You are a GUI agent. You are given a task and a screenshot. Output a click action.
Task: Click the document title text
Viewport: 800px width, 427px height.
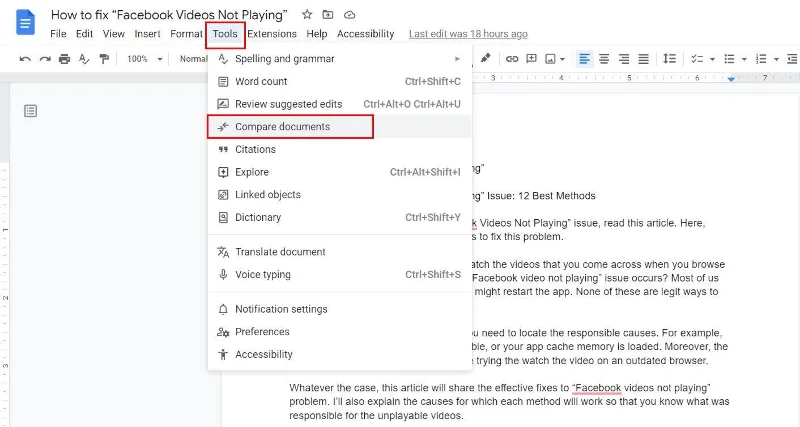click(x=169, y=15)
